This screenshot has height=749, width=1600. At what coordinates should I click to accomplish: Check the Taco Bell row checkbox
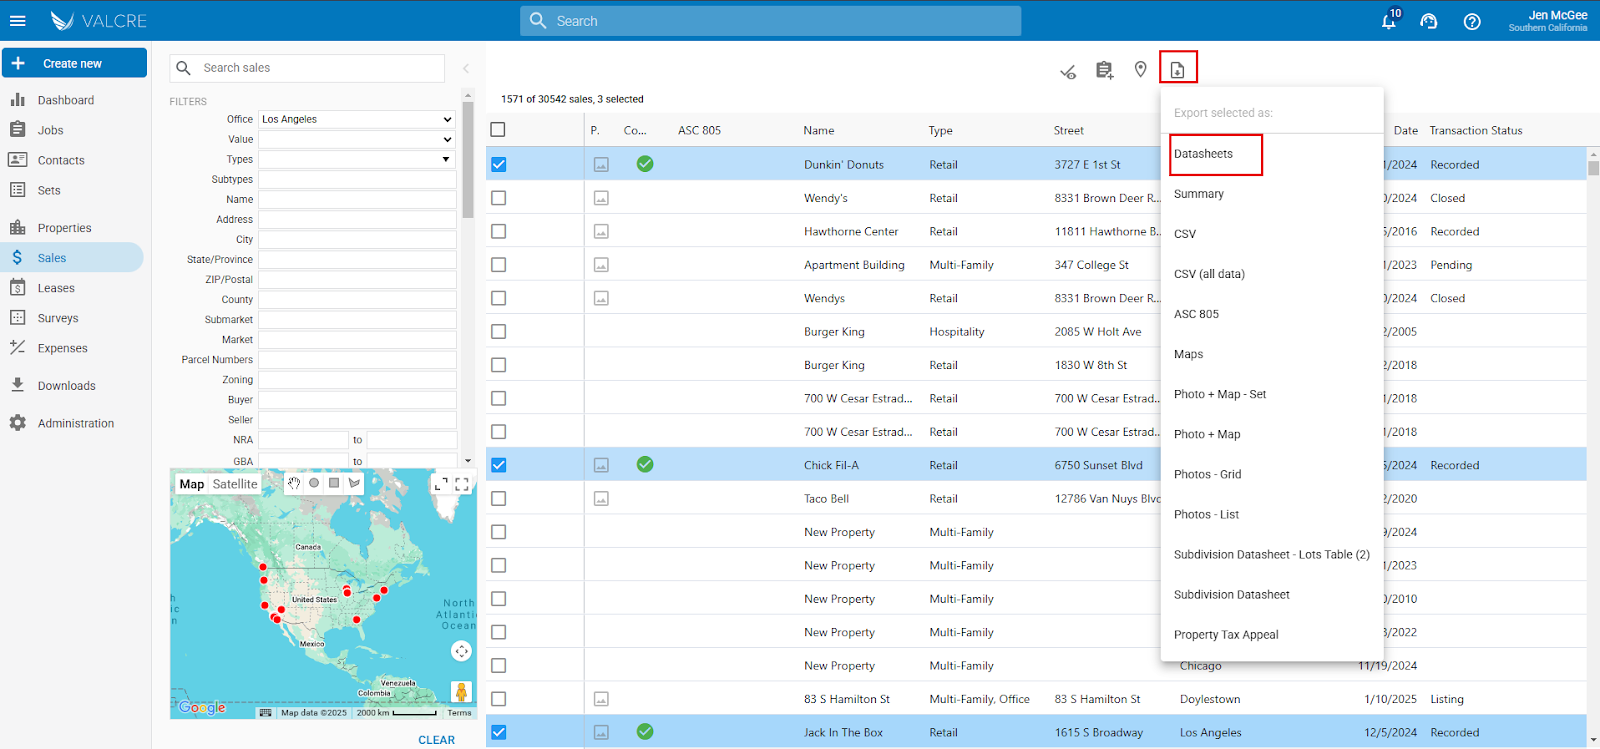(499, 499)
